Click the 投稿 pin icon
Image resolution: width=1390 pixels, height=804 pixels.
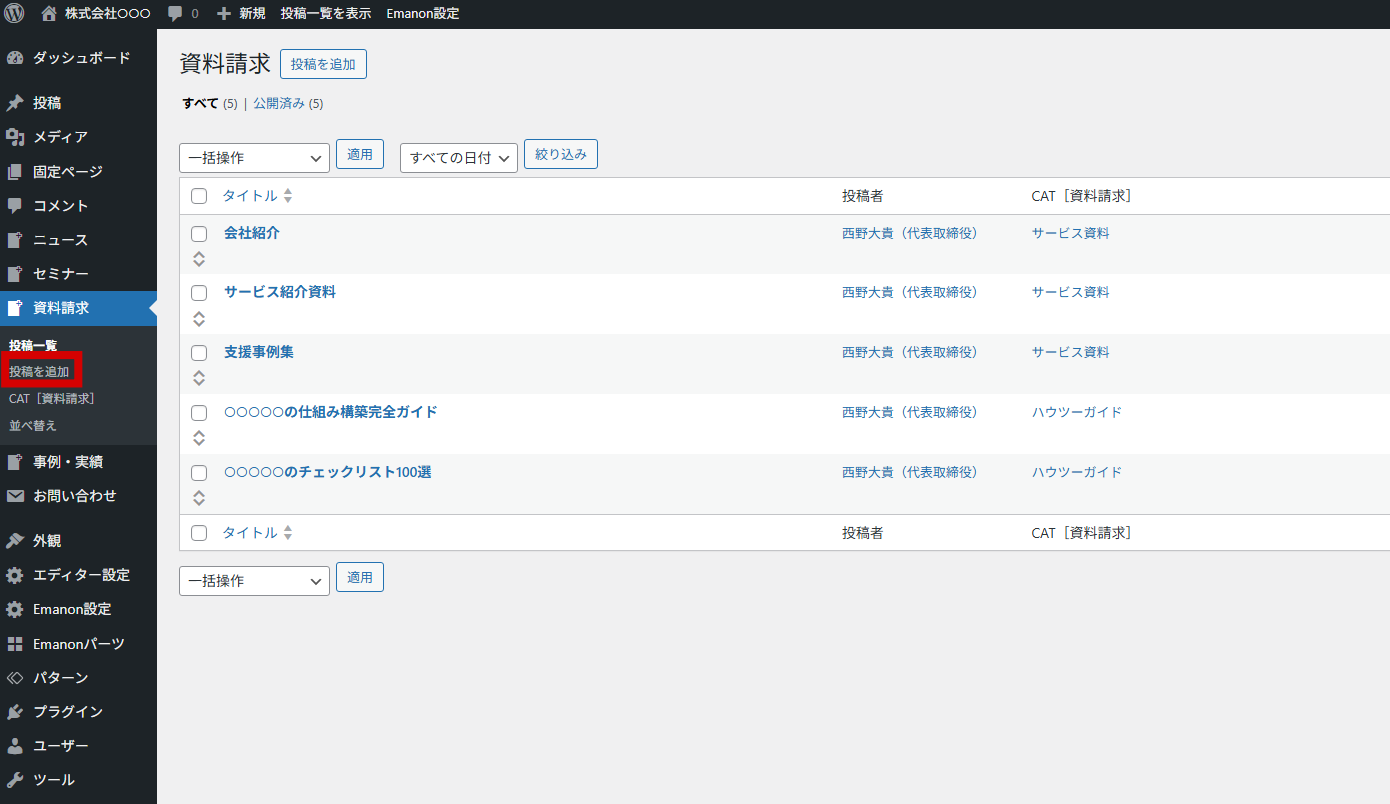(x=15, y=103)
